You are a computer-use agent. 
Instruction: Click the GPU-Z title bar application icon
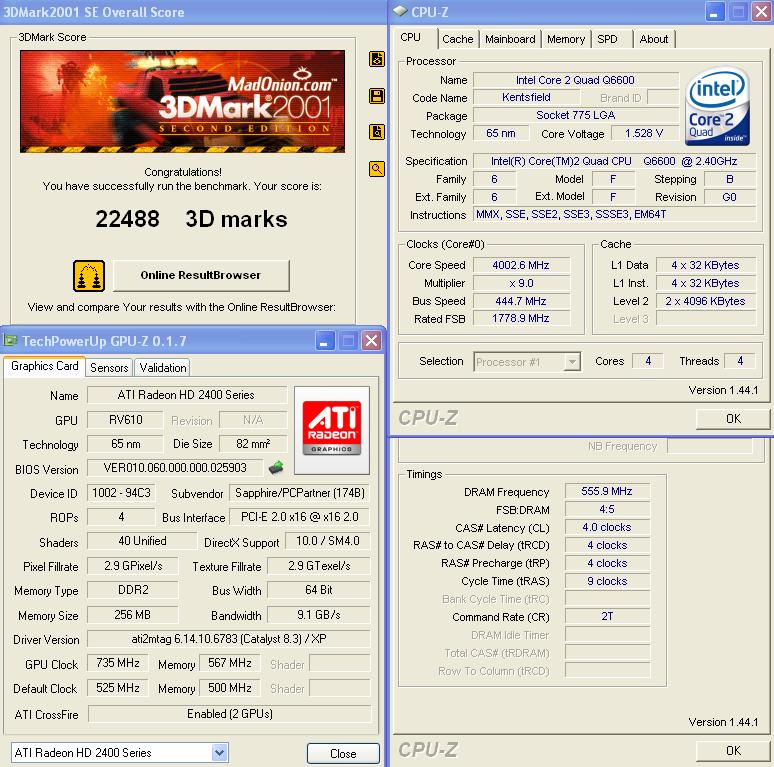pos(10,341)
